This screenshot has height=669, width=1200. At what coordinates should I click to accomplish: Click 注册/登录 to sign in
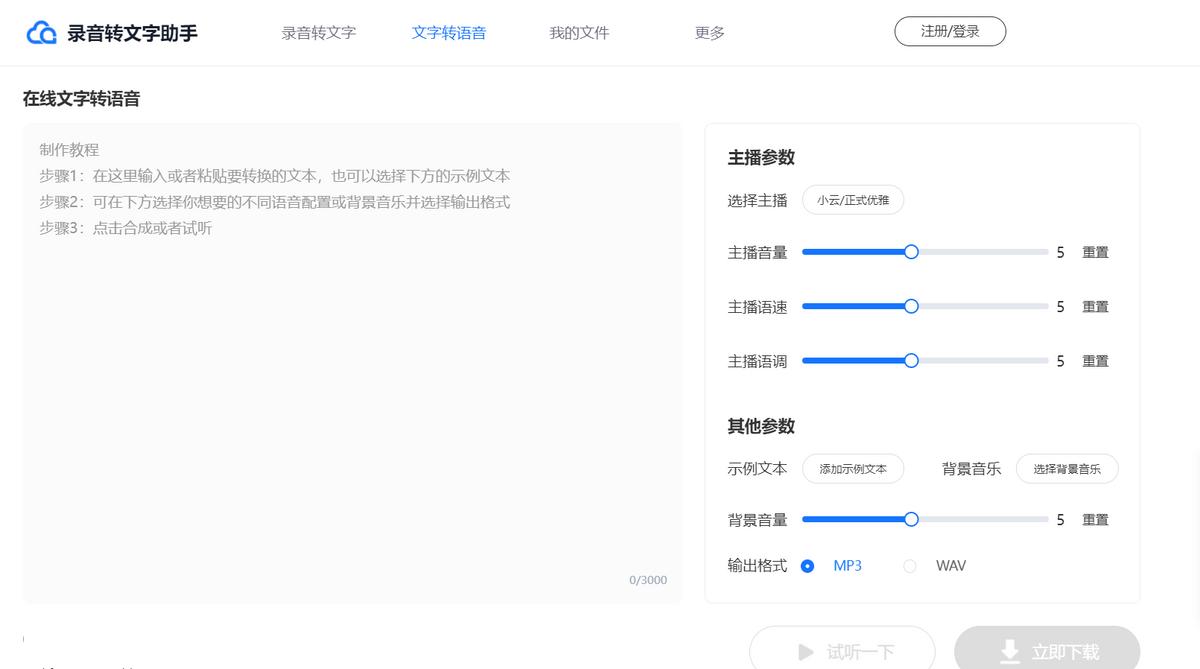pyautogui.click(x=950, y=31)
